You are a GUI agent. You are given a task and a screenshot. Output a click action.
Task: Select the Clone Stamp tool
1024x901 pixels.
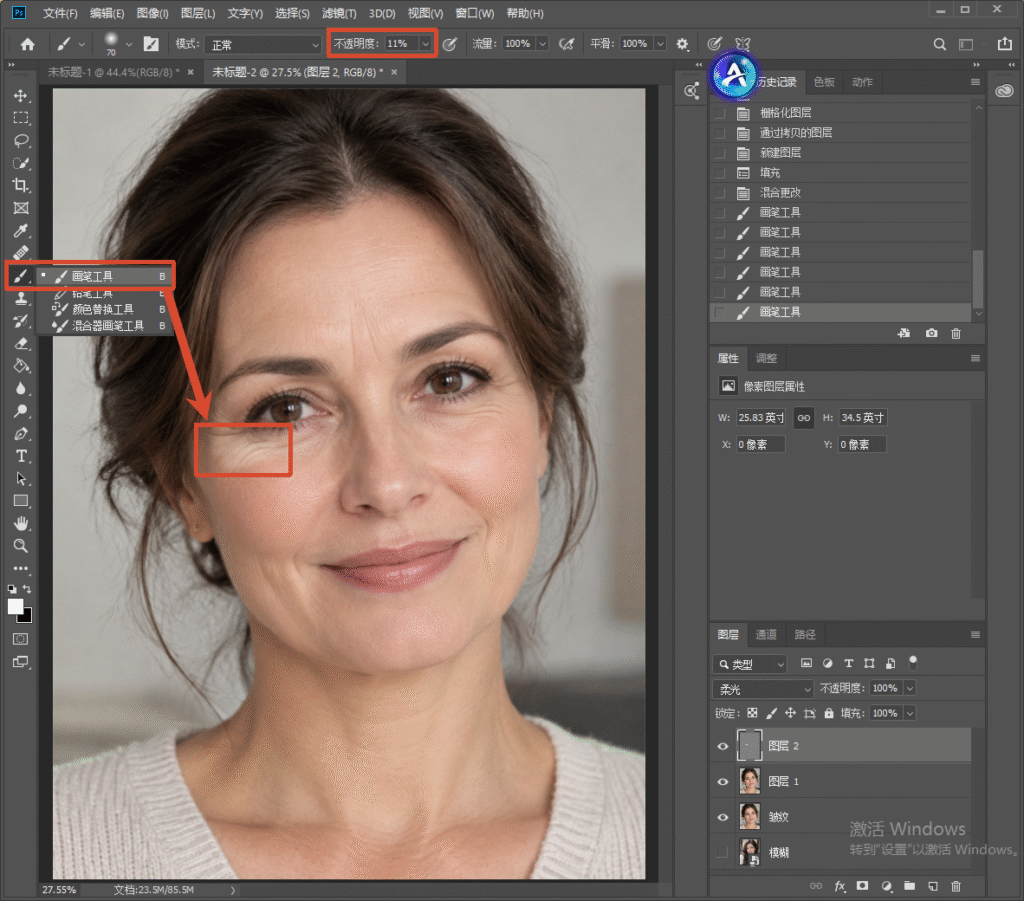(21, 298)
